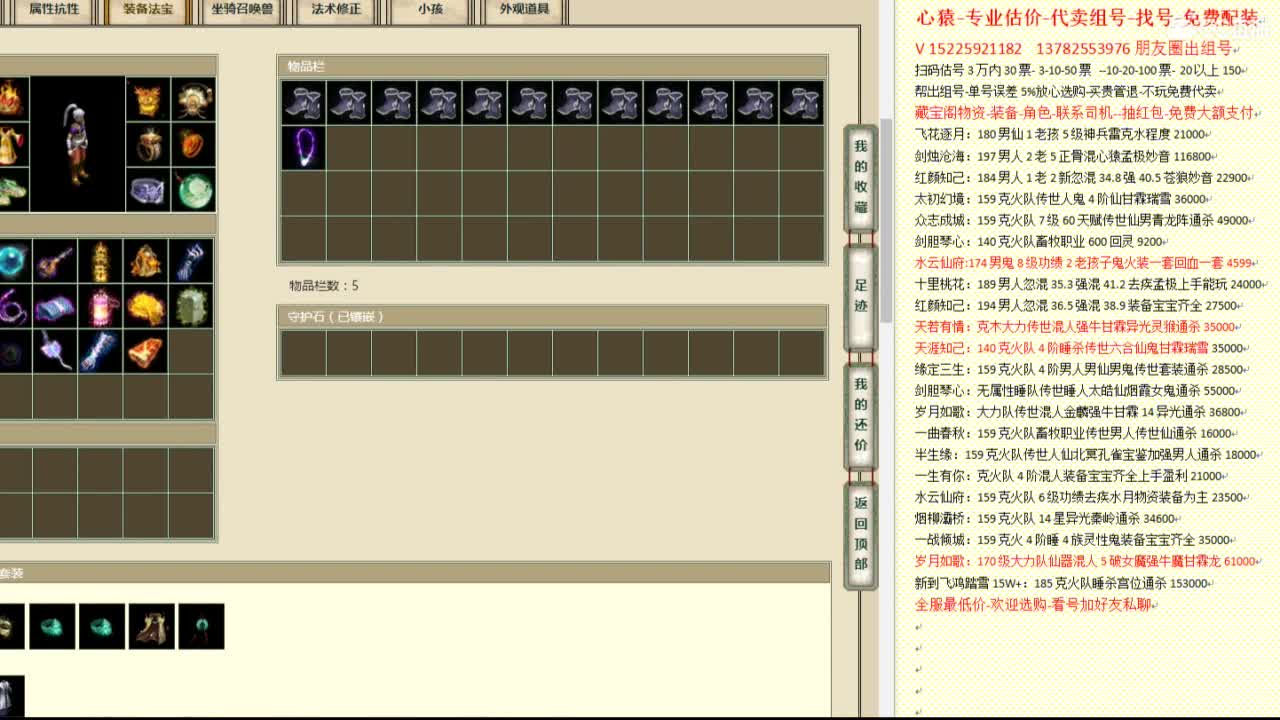Click a green ring in the 套装 panel

click(x=51, y=627)
